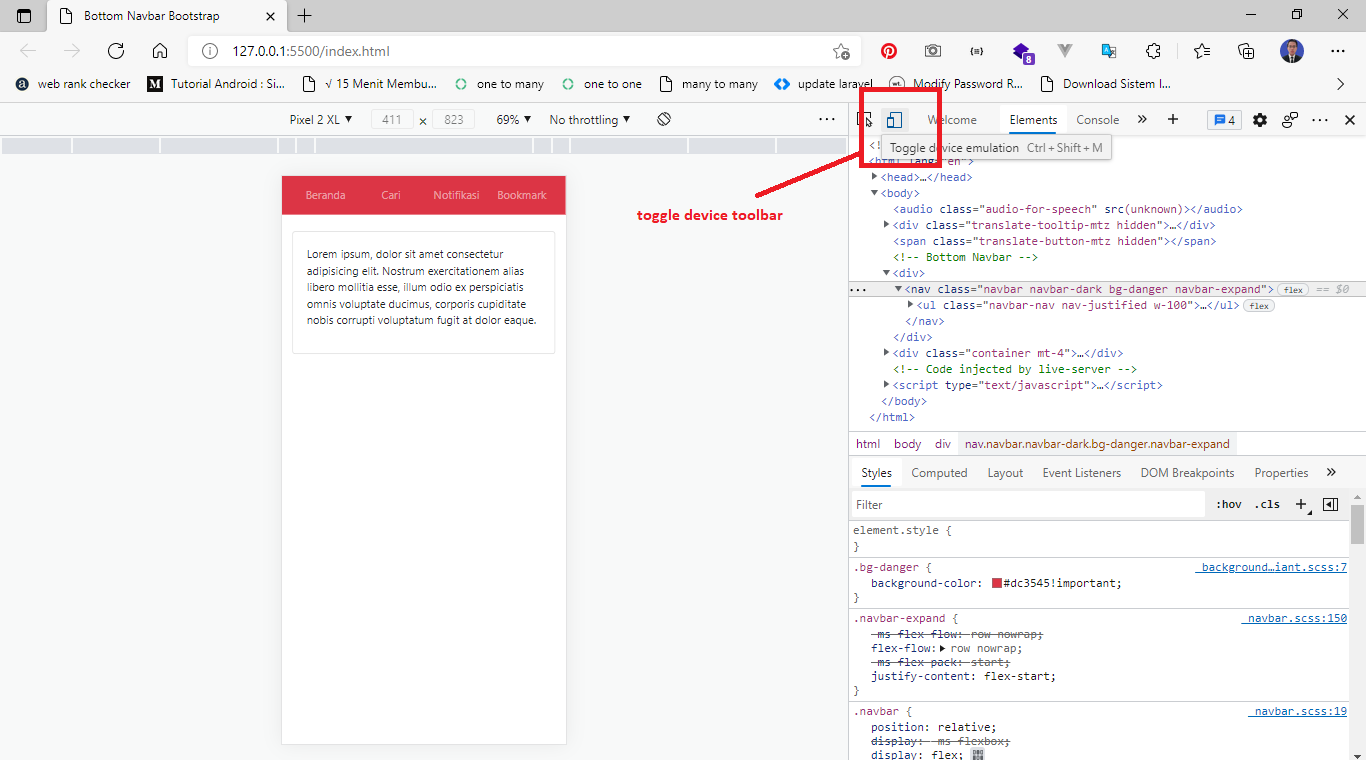This screenshot has width=1366, height=760.
Task: Open the Collections icon
Action: pos(1246,51)
